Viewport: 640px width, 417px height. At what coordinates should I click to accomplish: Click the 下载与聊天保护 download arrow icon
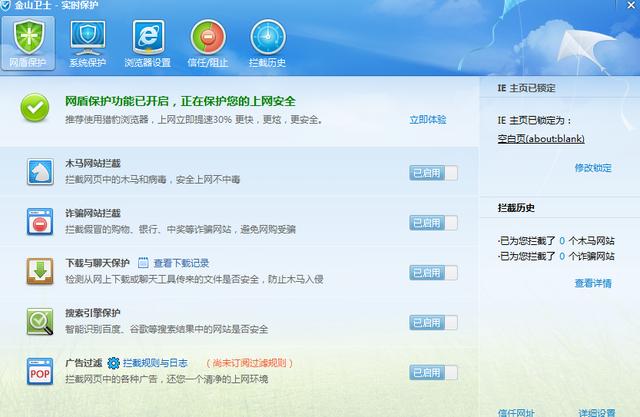click(x=40, y=271)
